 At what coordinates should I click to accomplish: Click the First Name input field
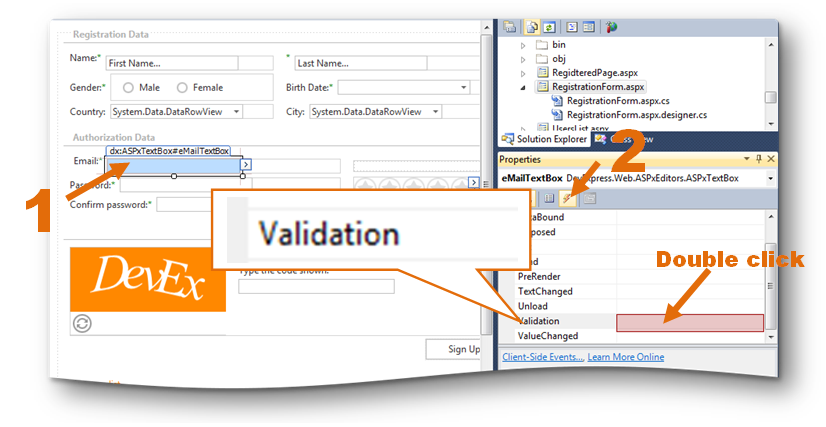point(172,63)
